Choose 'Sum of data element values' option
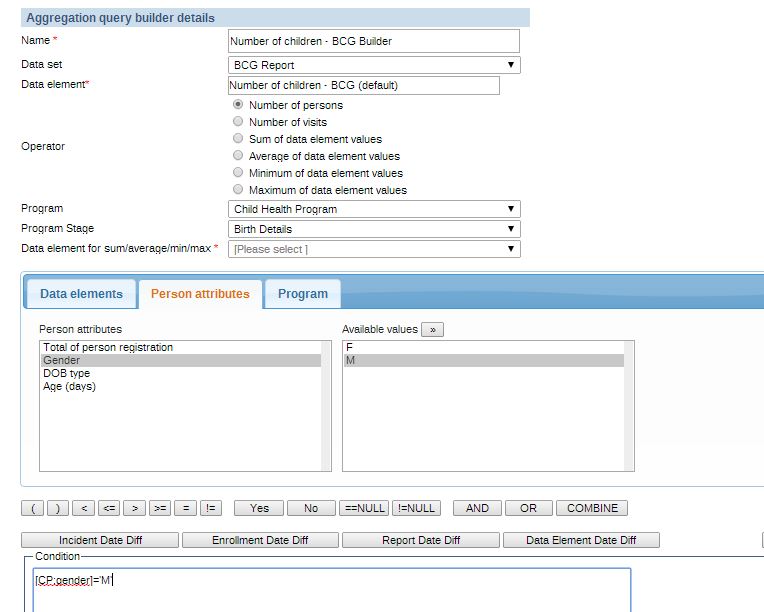This screenshot has height=612, width=764. pos(238,139)
